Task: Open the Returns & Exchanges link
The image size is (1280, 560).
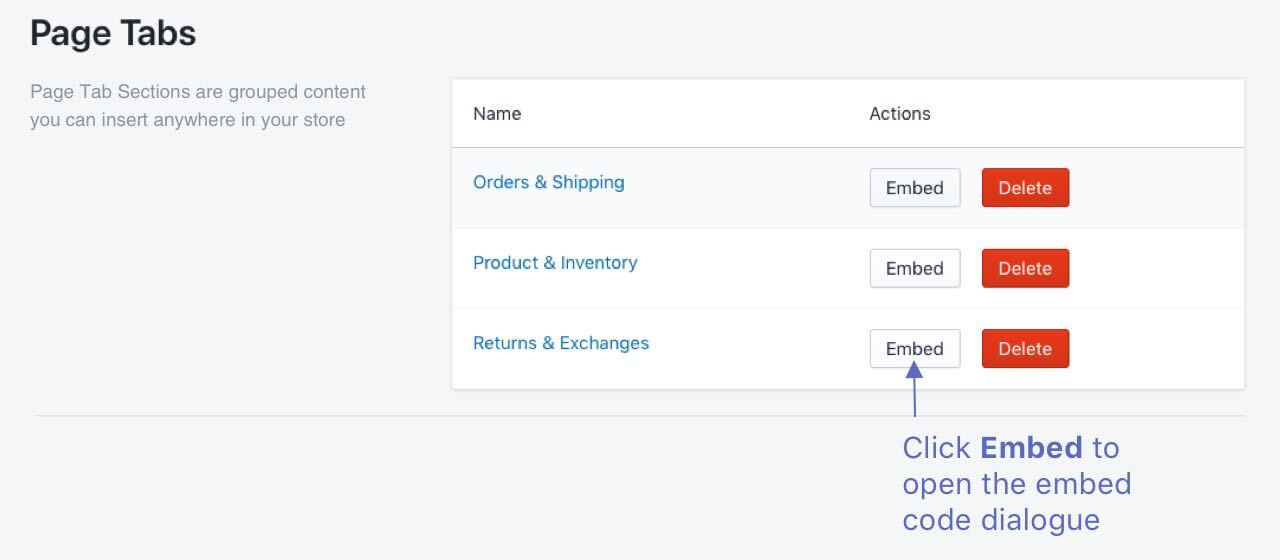Action: [561, 343]
